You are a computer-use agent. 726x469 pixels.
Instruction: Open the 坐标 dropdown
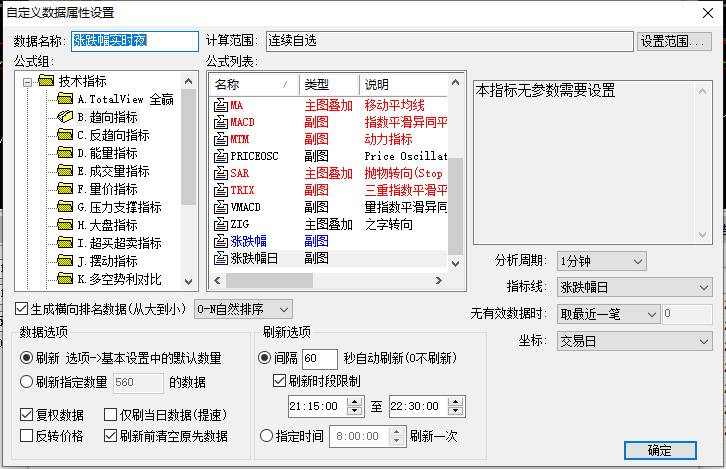pos(634,341)
